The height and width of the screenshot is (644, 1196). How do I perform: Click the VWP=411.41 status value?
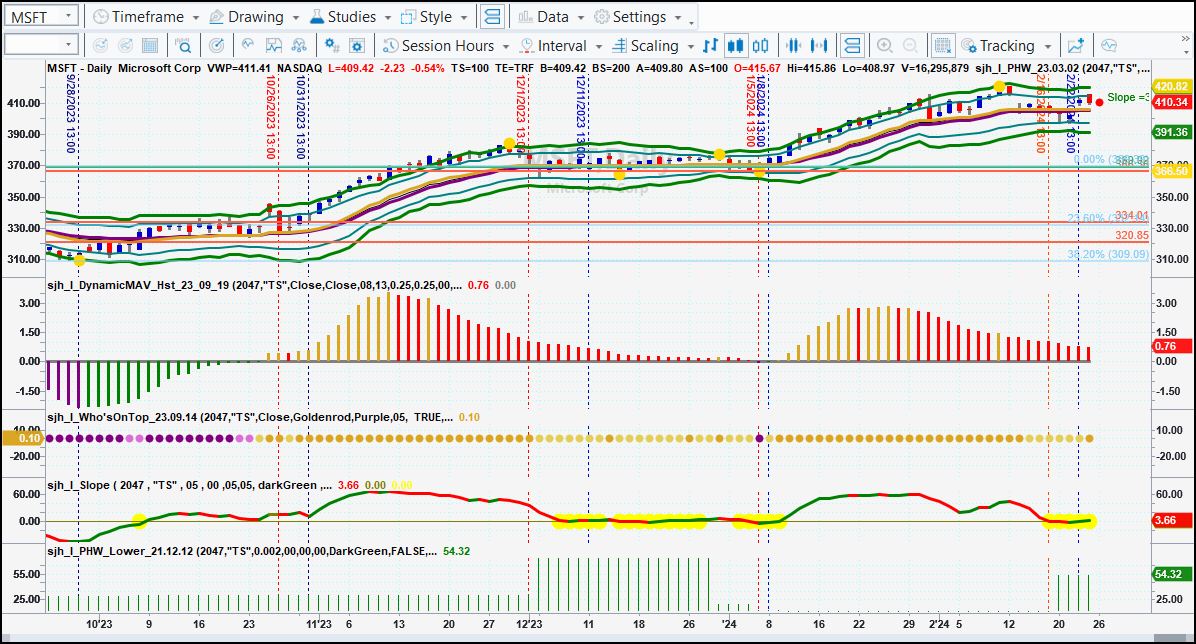click(x=238, y=68)
